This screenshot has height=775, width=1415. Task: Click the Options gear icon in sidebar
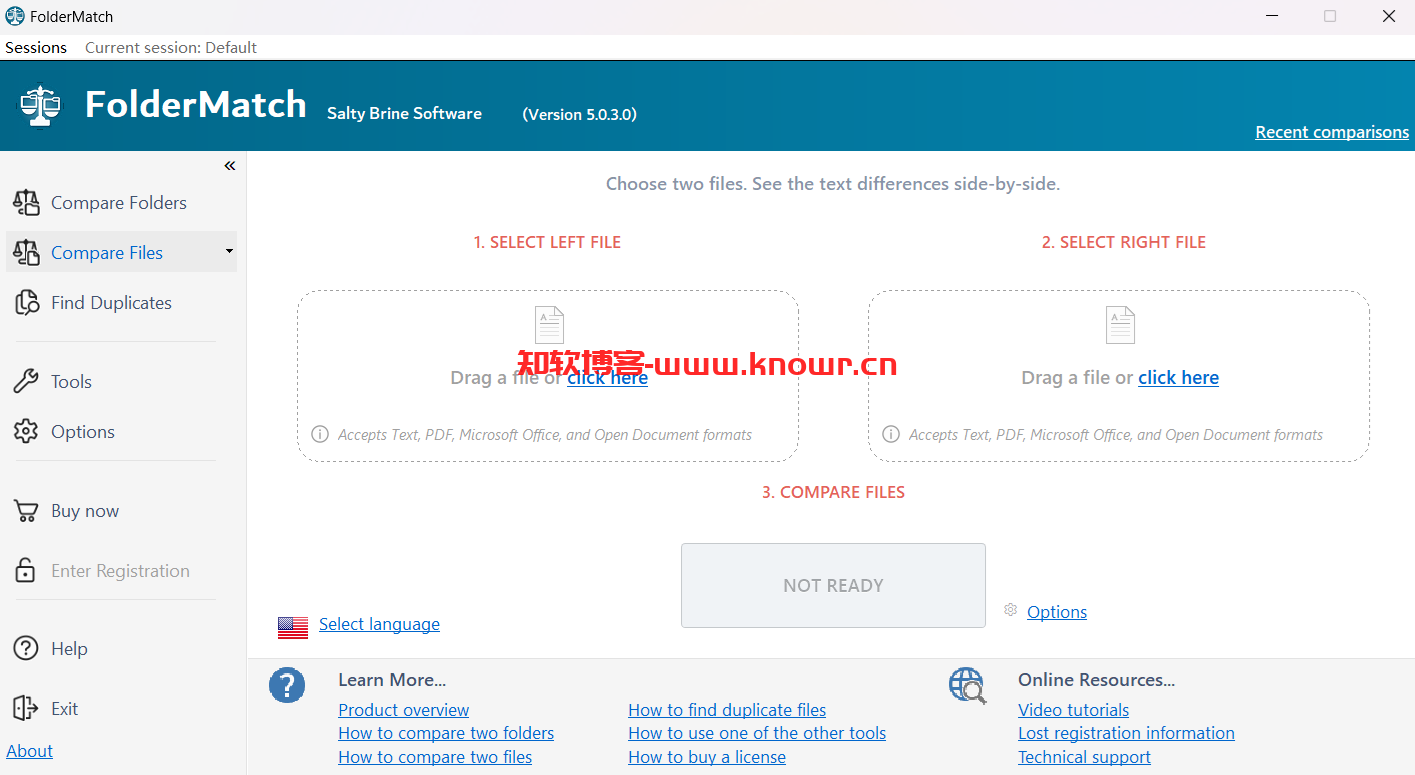pyautogui.click(x=26, y=431)
